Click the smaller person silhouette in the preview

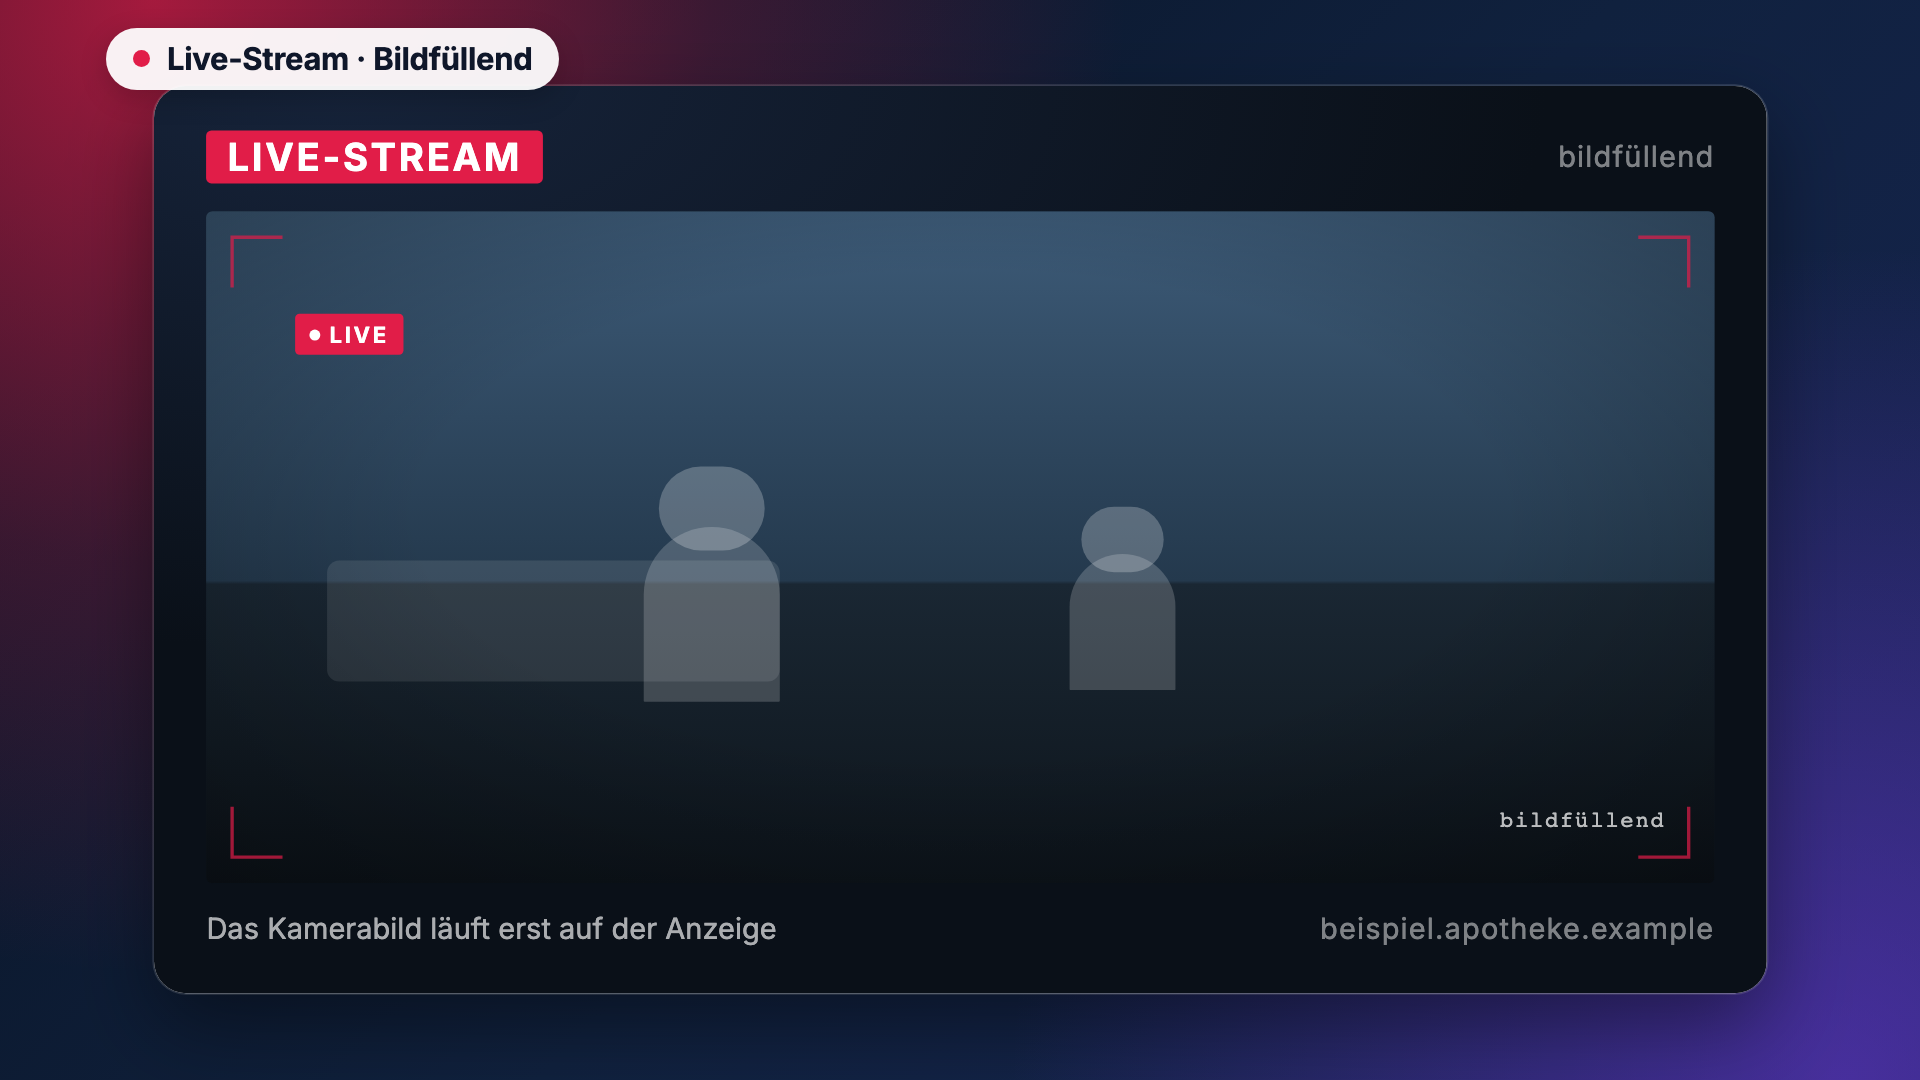[1122, 598]
